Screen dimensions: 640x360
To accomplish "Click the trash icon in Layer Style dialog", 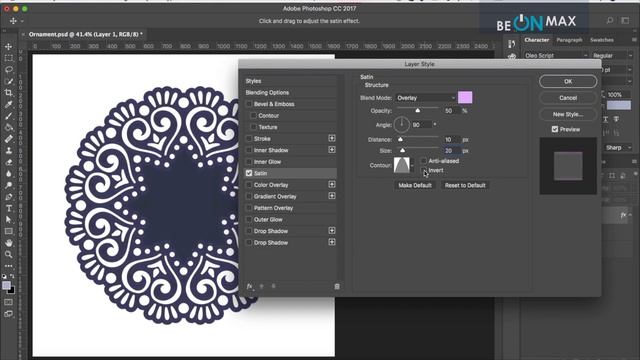I will 337,287.
